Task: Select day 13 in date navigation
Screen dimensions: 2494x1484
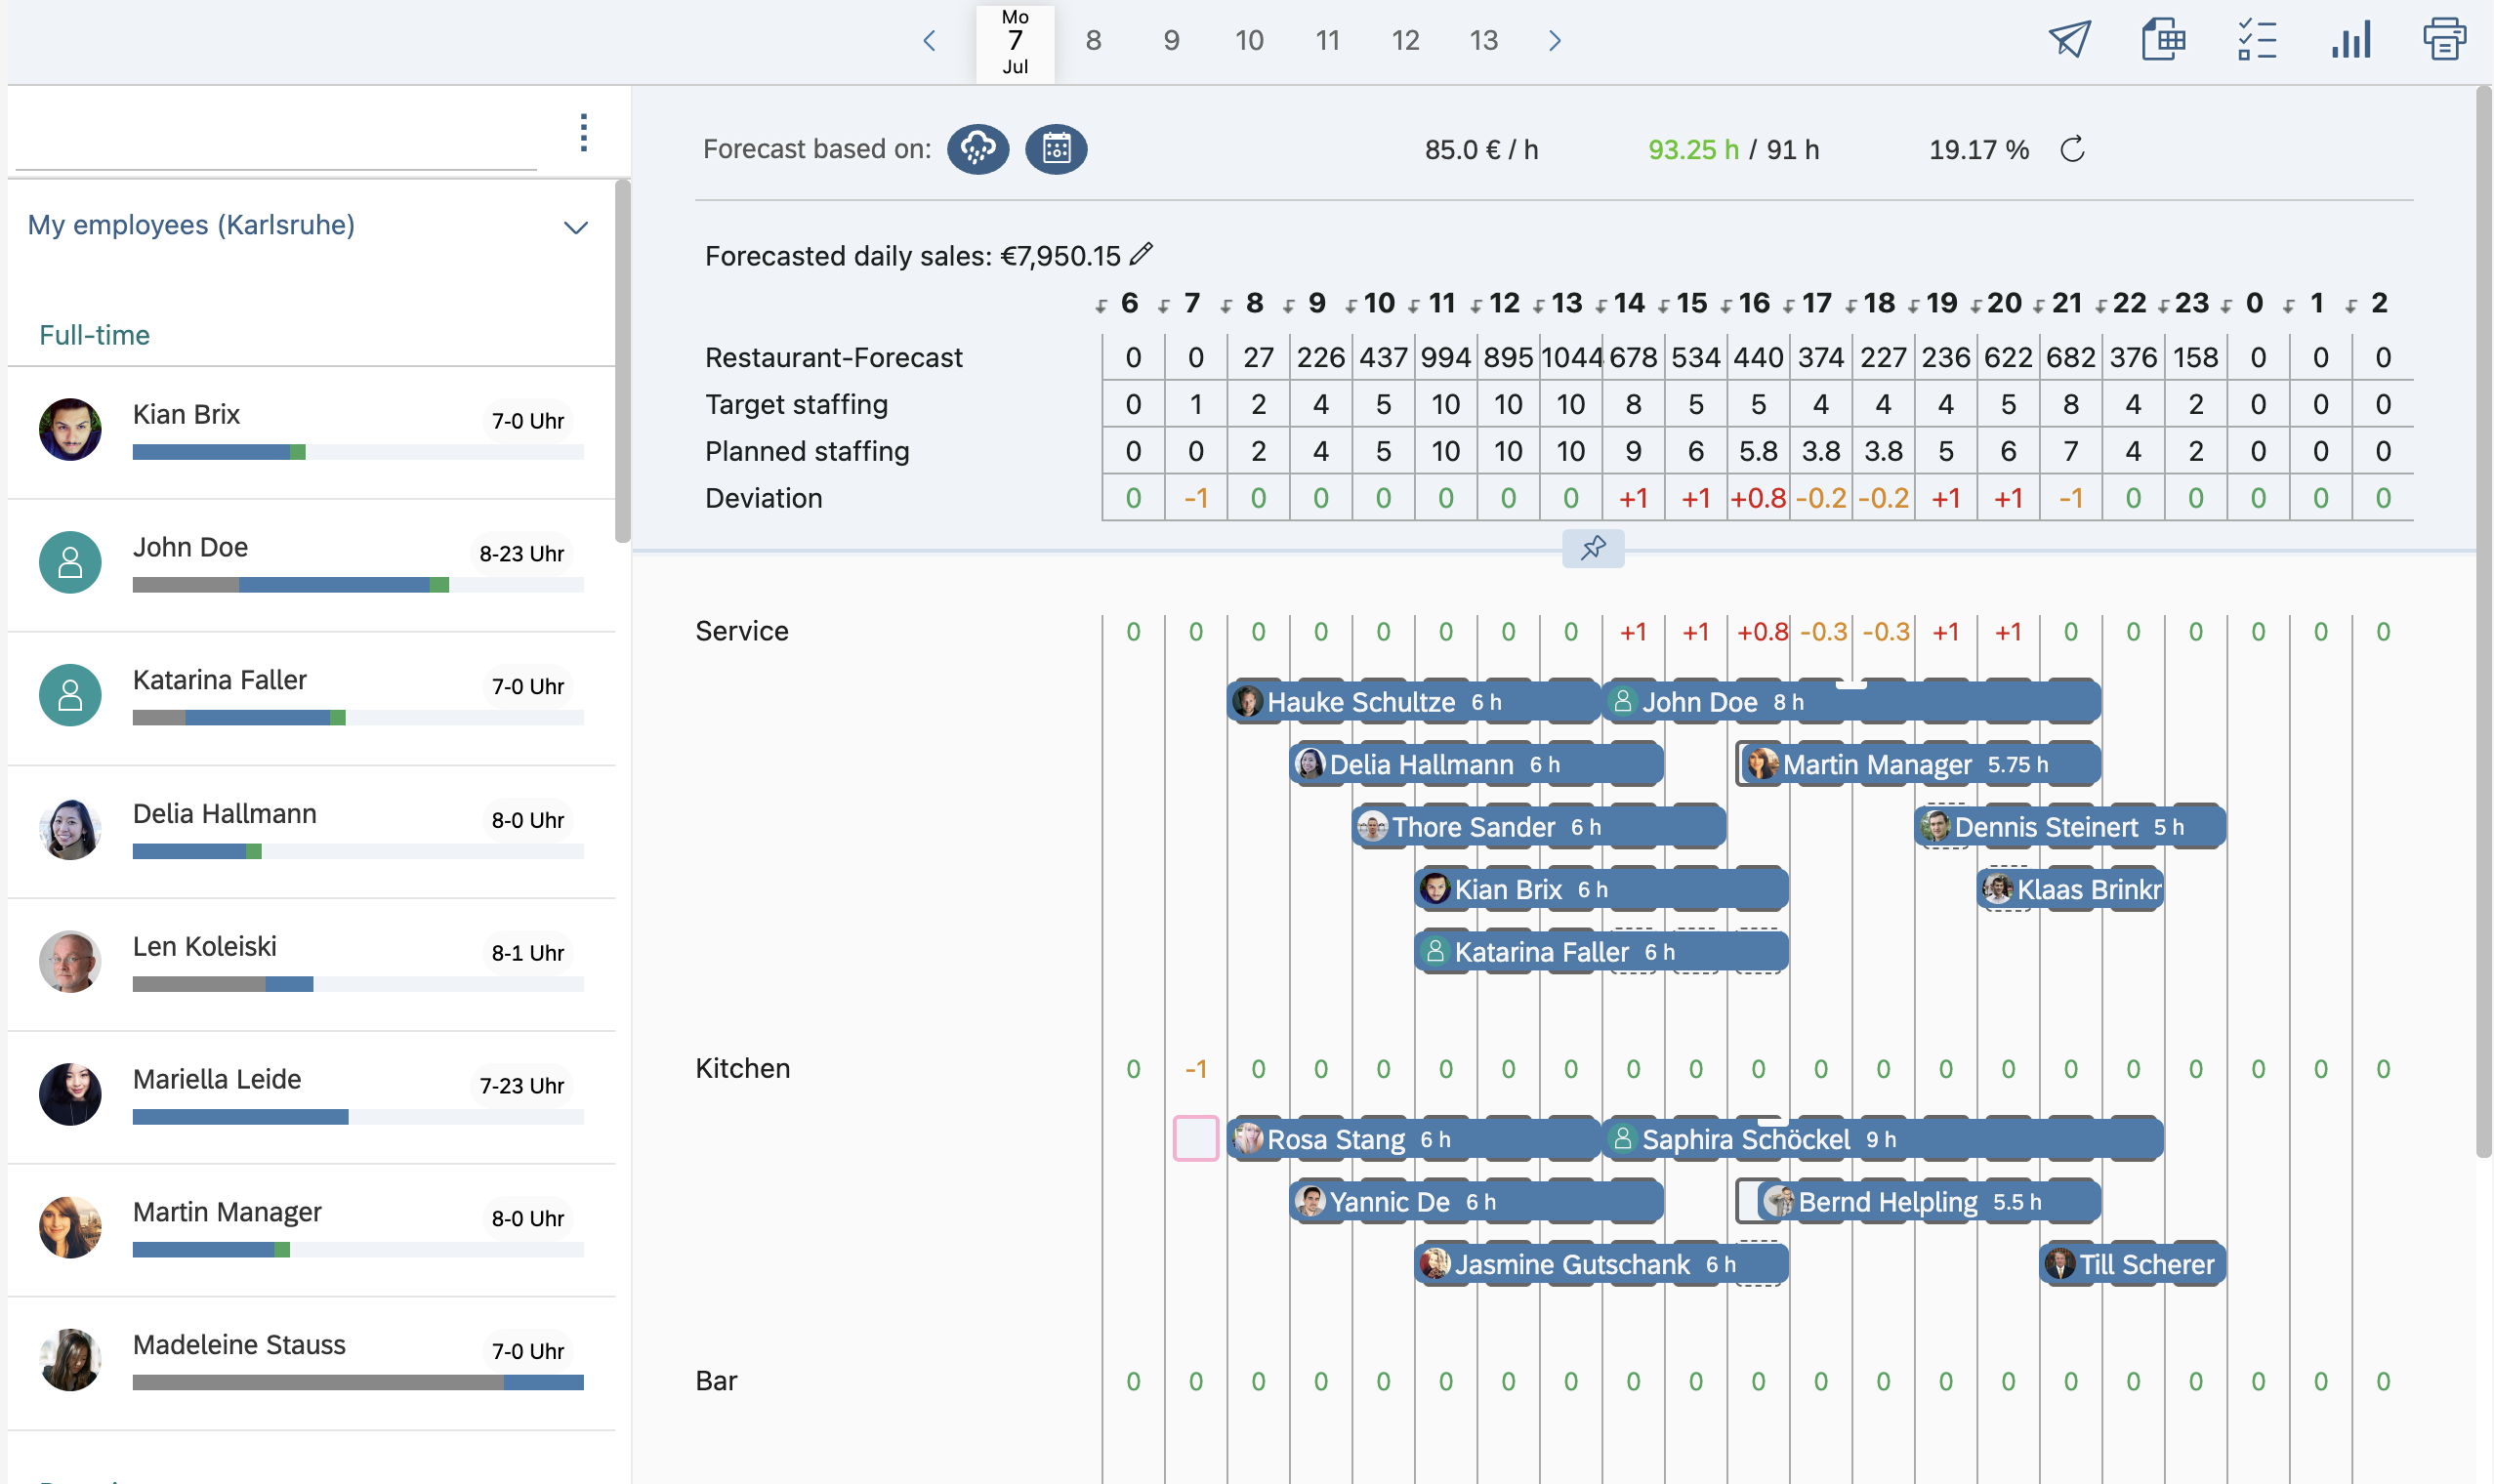Action: point(1483,41)
